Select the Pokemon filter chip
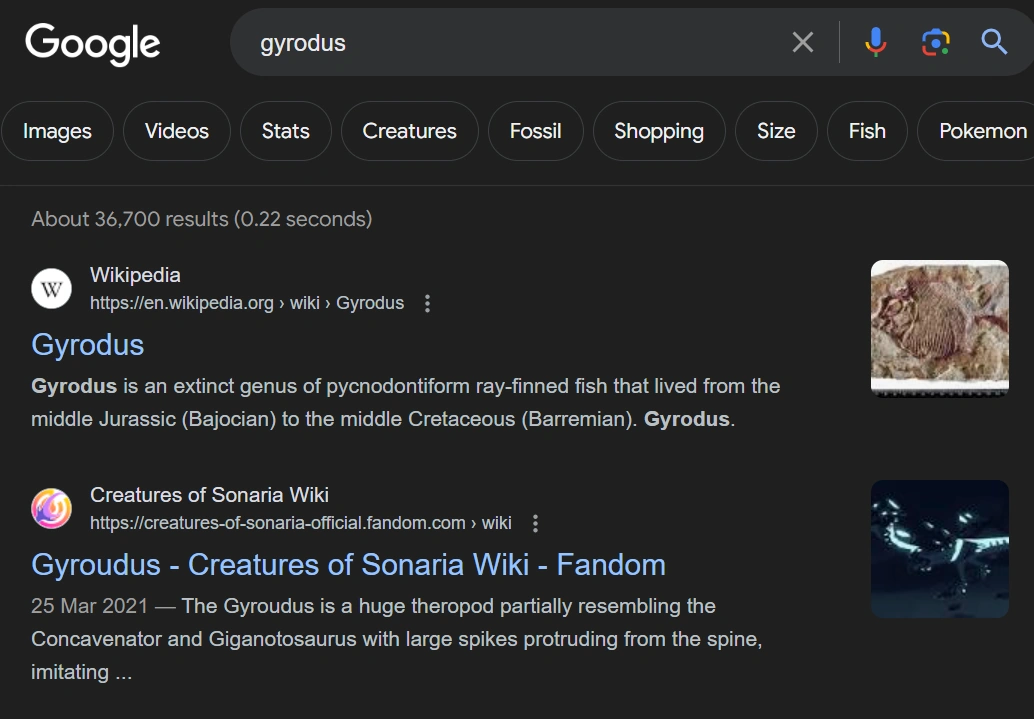Screen dimensions: 1034x719 coord(983,131)
